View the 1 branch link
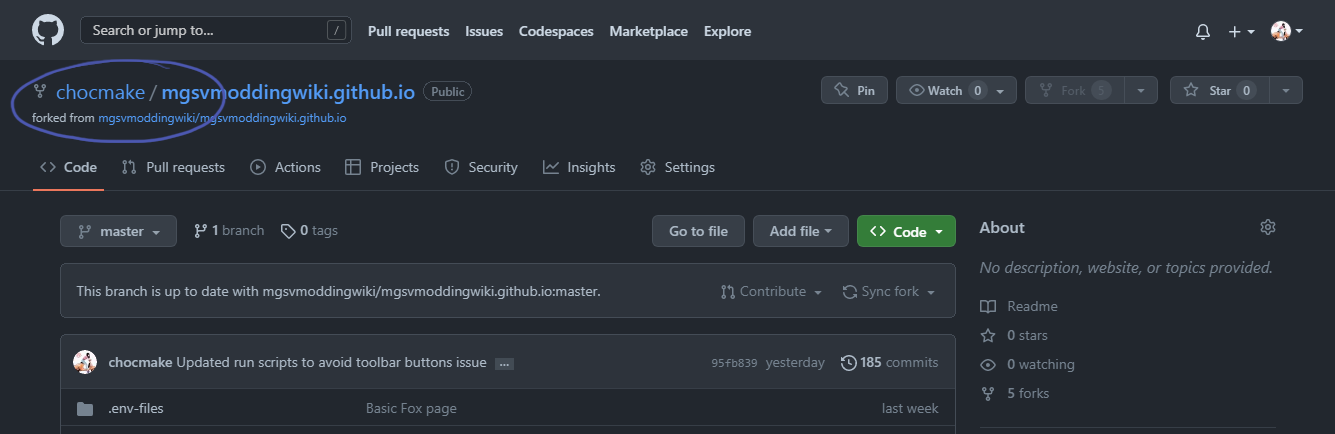Screen dimensions: 1335x434 click(x=229, y=231)
